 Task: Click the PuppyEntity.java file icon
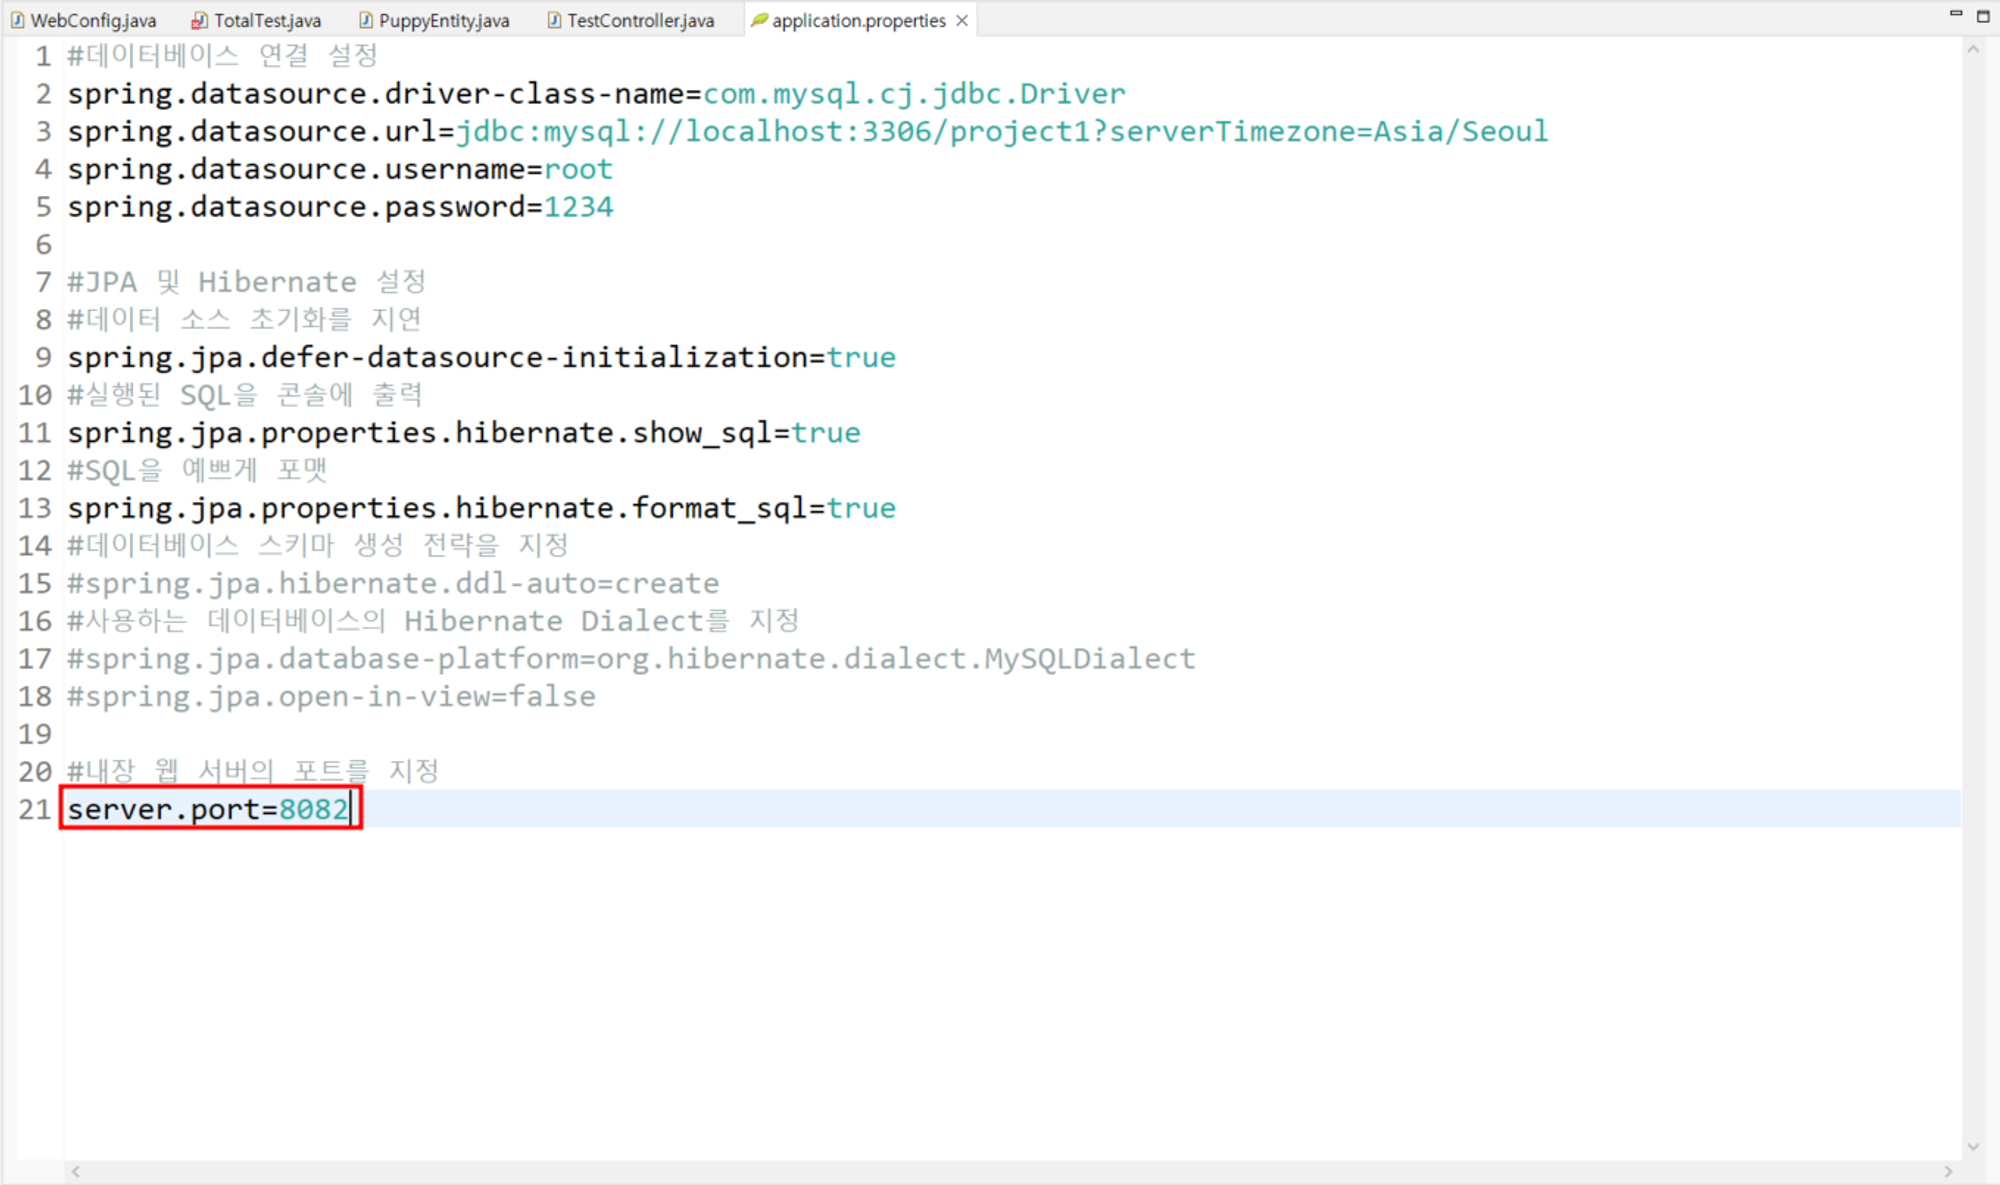coord(365,20)
